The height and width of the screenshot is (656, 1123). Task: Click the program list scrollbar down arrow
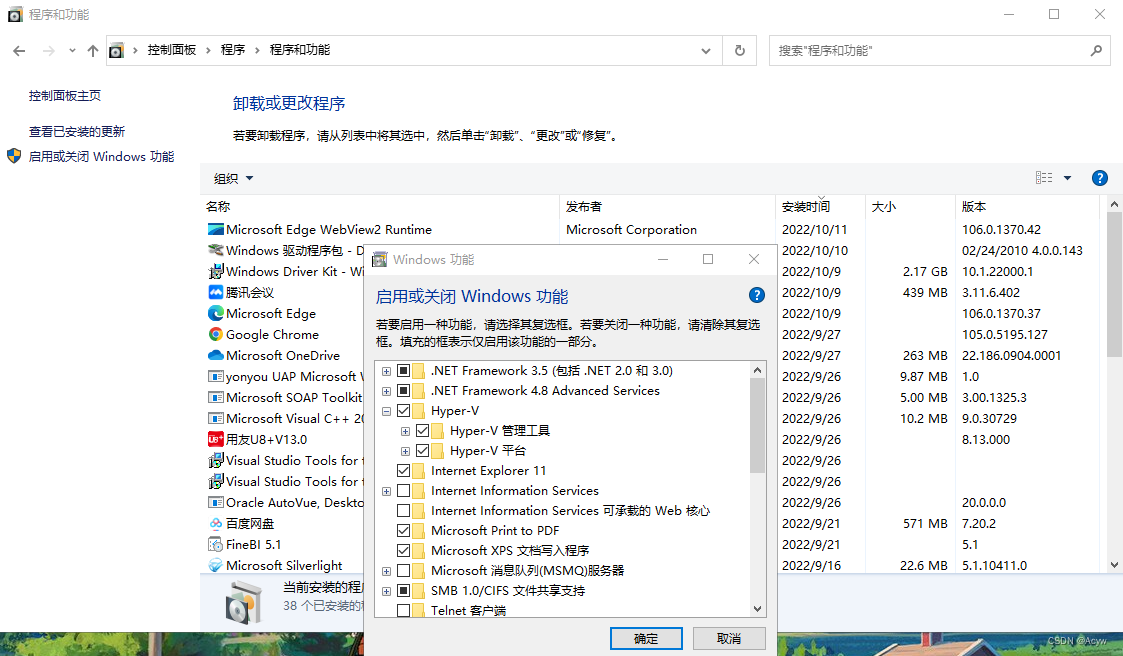1114,565
